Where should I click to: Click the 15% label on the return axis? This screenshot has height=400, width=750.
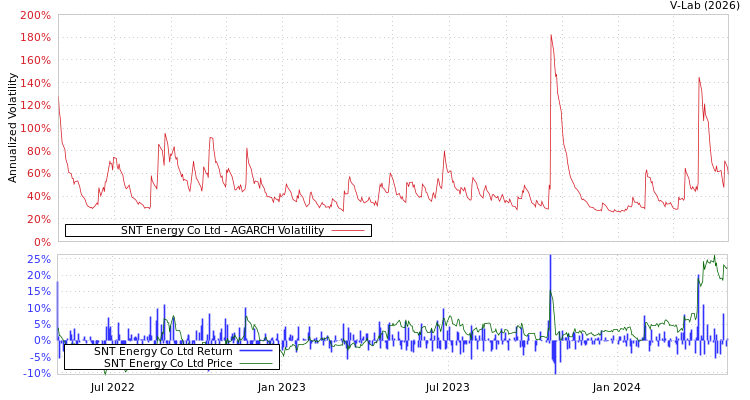click(x=38, y=292)
